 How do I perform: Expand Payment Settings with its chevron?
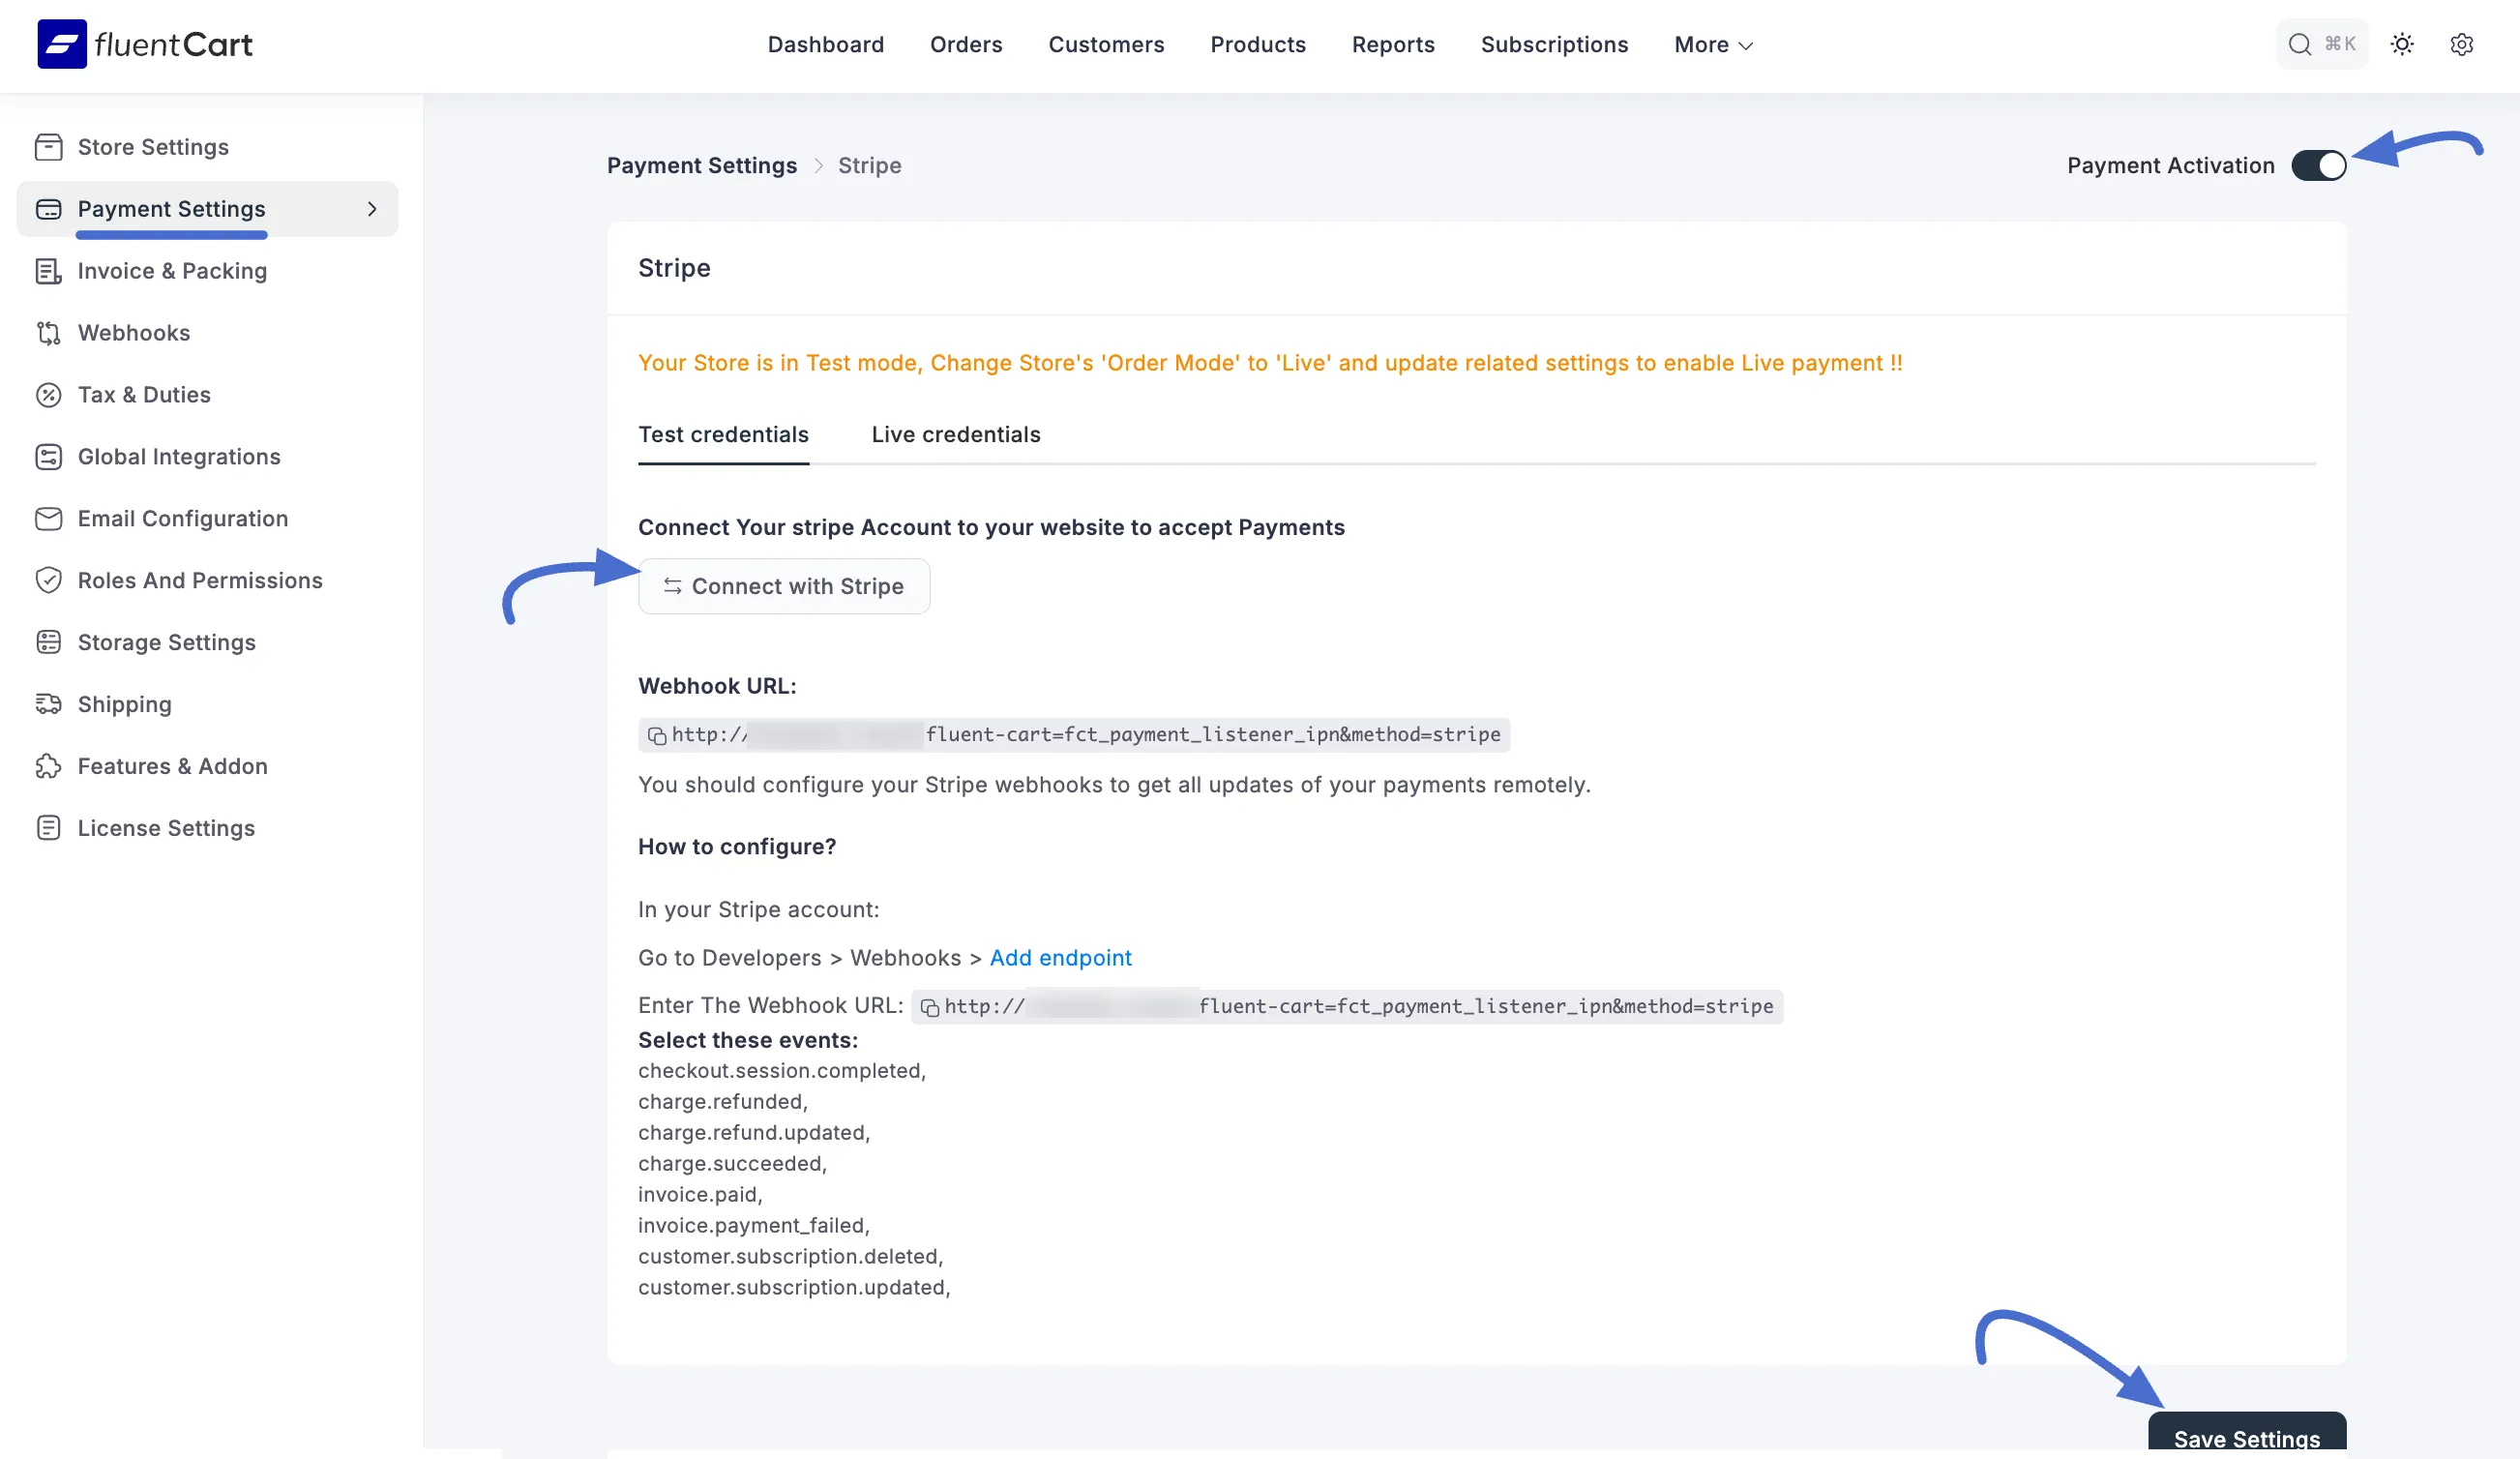[373, 209]
